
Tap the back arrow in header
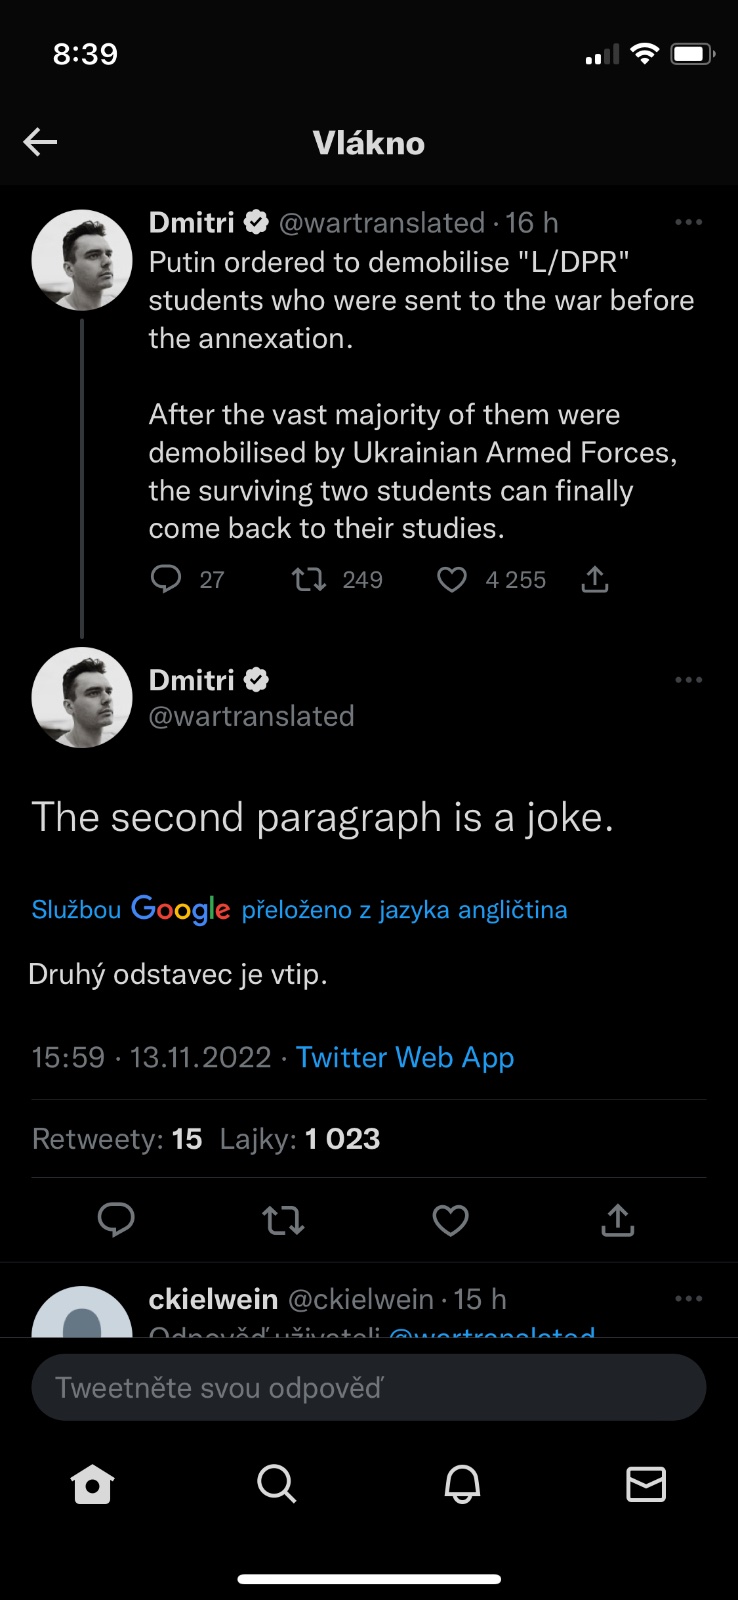[40, 142]
